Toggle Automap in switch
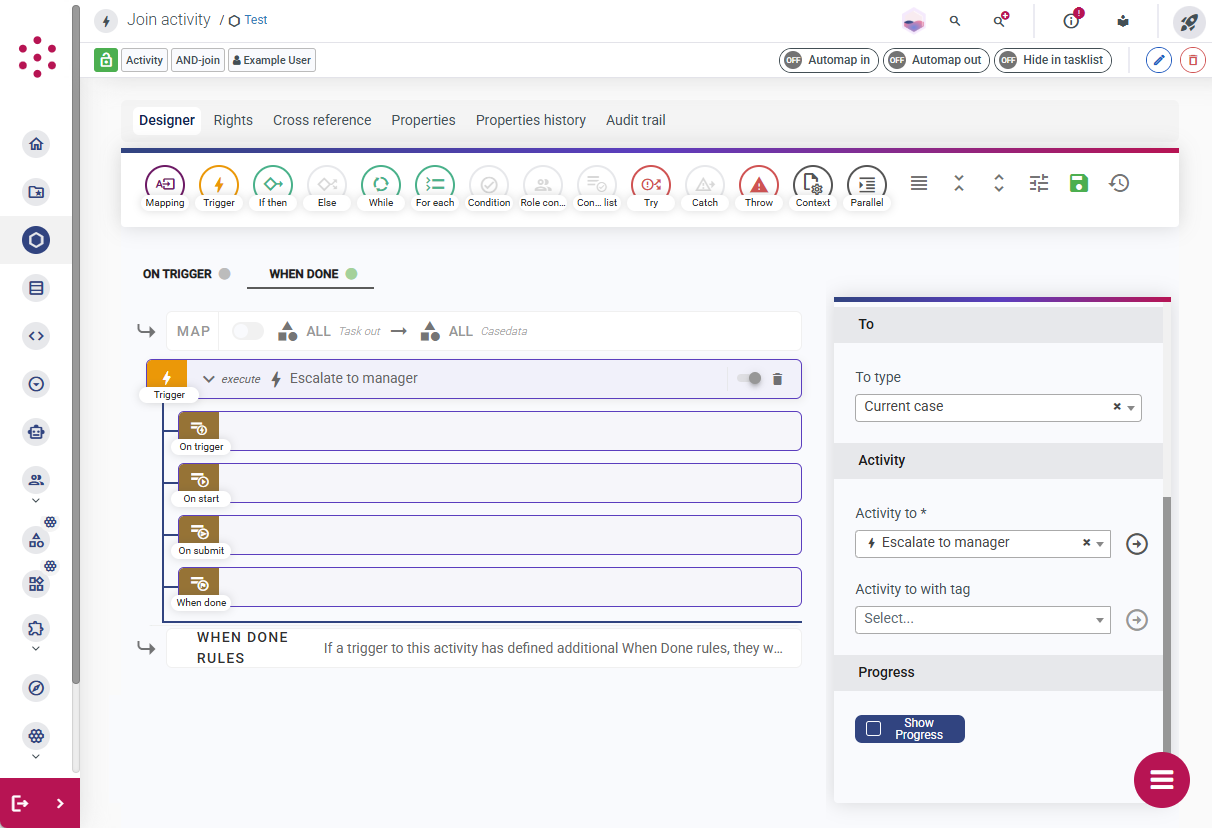The height and width of the screenshot is (828, 1212). click(829, 60)
